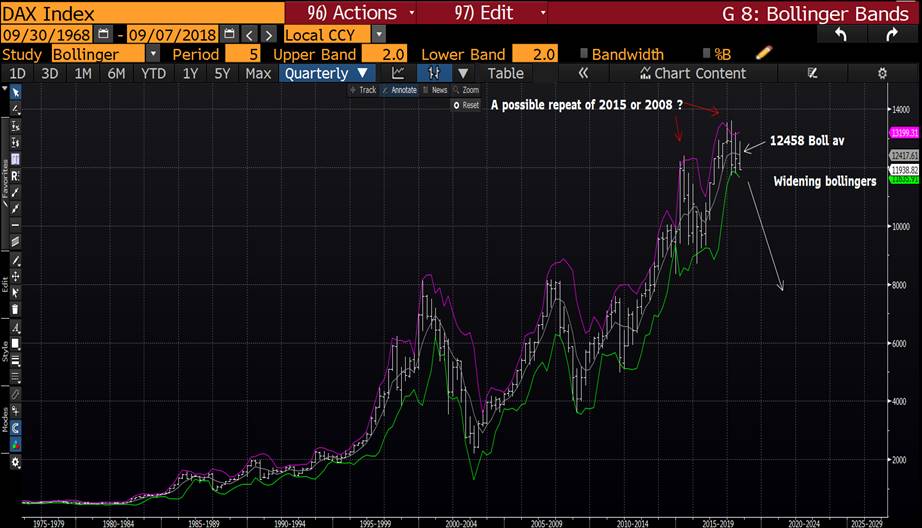Open chart type dropdown arrow beside bar icon
Screen dimensions: 922x528
tap(463, 73)
